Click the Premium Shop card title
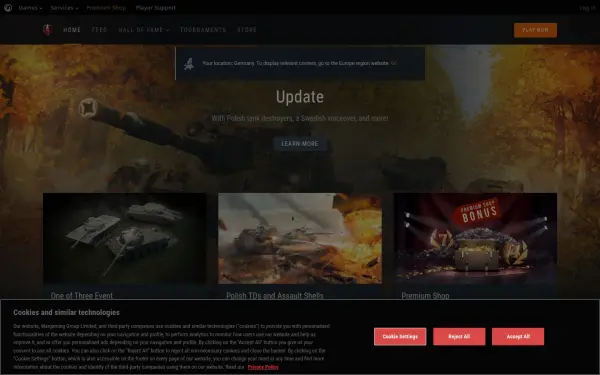This screenshot has width=600, height=375. tap(425, 295)
